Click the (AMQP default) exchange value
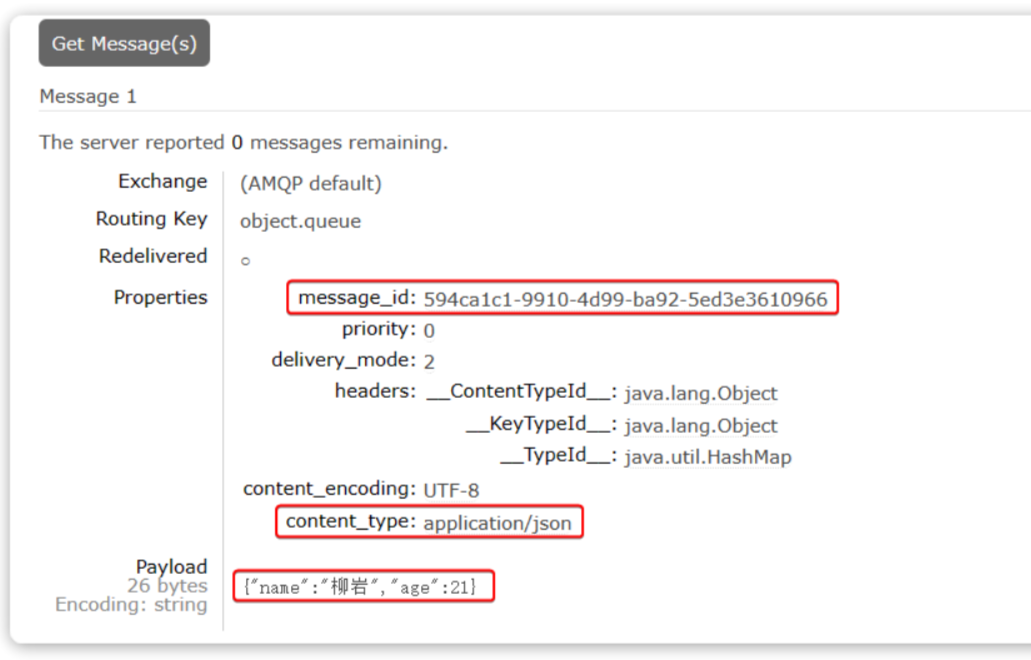The height and width of the screenshot is (660, 1031). coord(310,184)
